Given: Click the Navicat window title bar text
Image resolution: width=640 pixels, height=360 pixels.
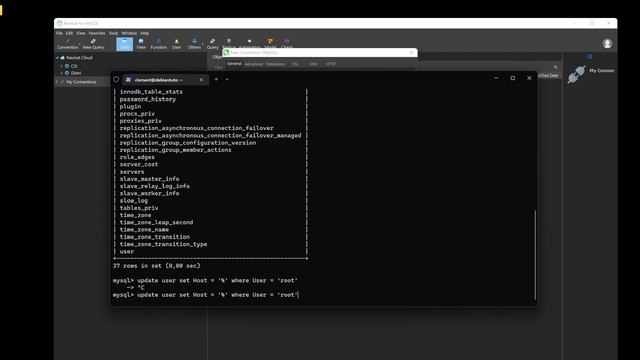Looking at the screenshot, I should coord(81,23).
